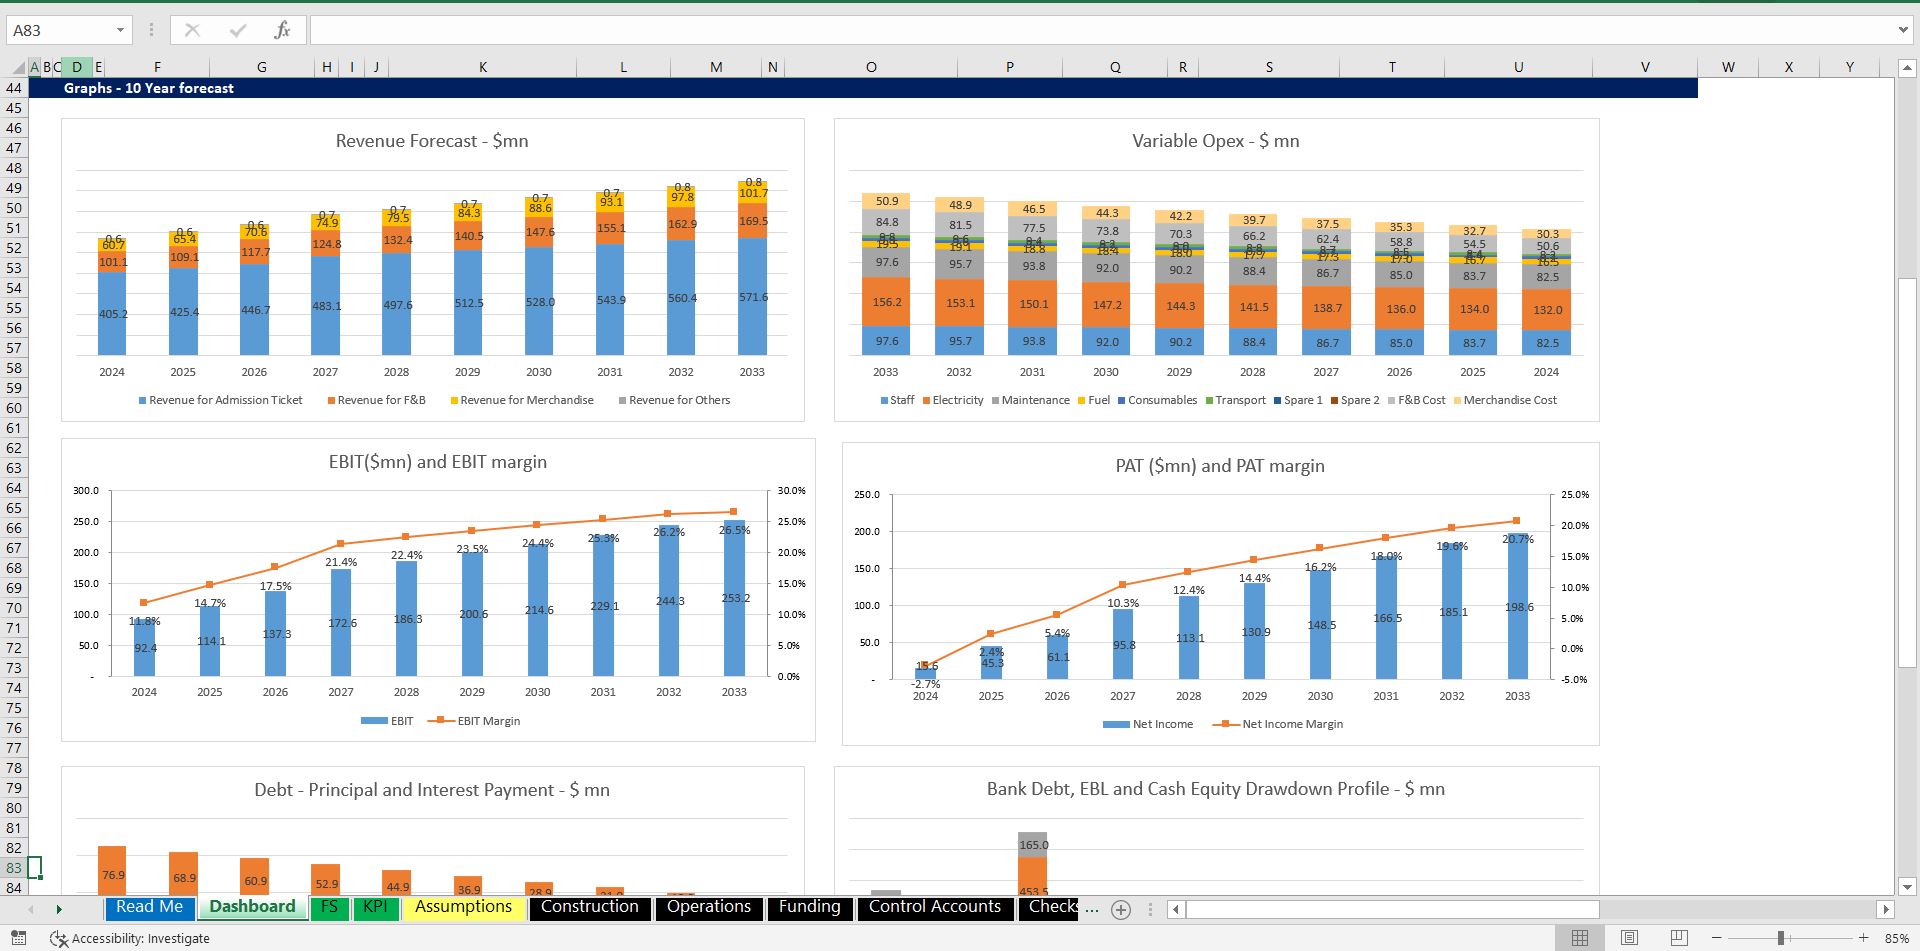
Task: Click the 85% zoom level
Action: (x=1897, y=938)
